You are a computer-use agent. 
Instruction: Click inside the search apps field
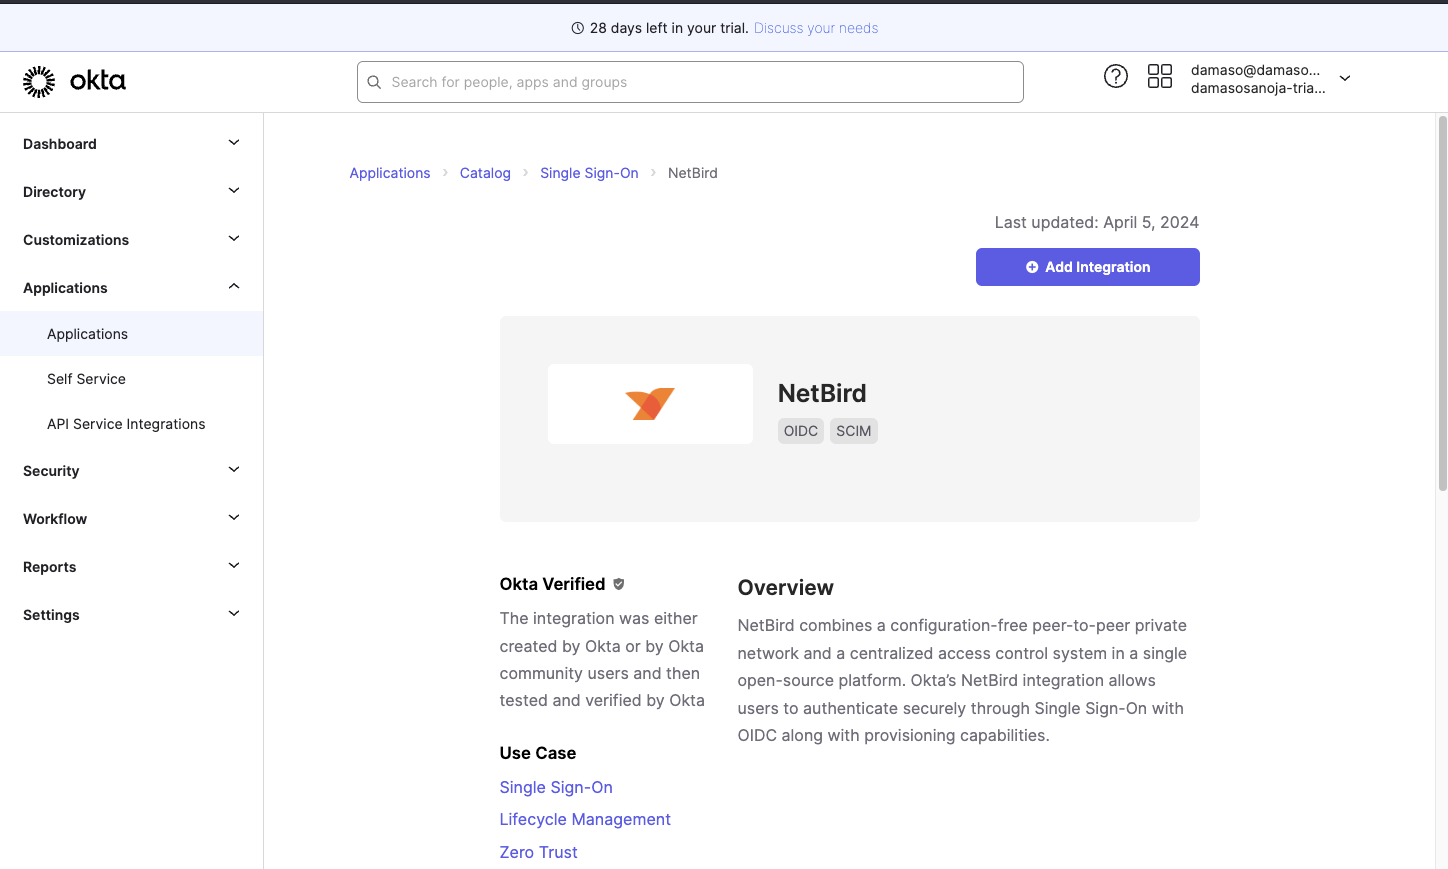click(x=690, y=81)
